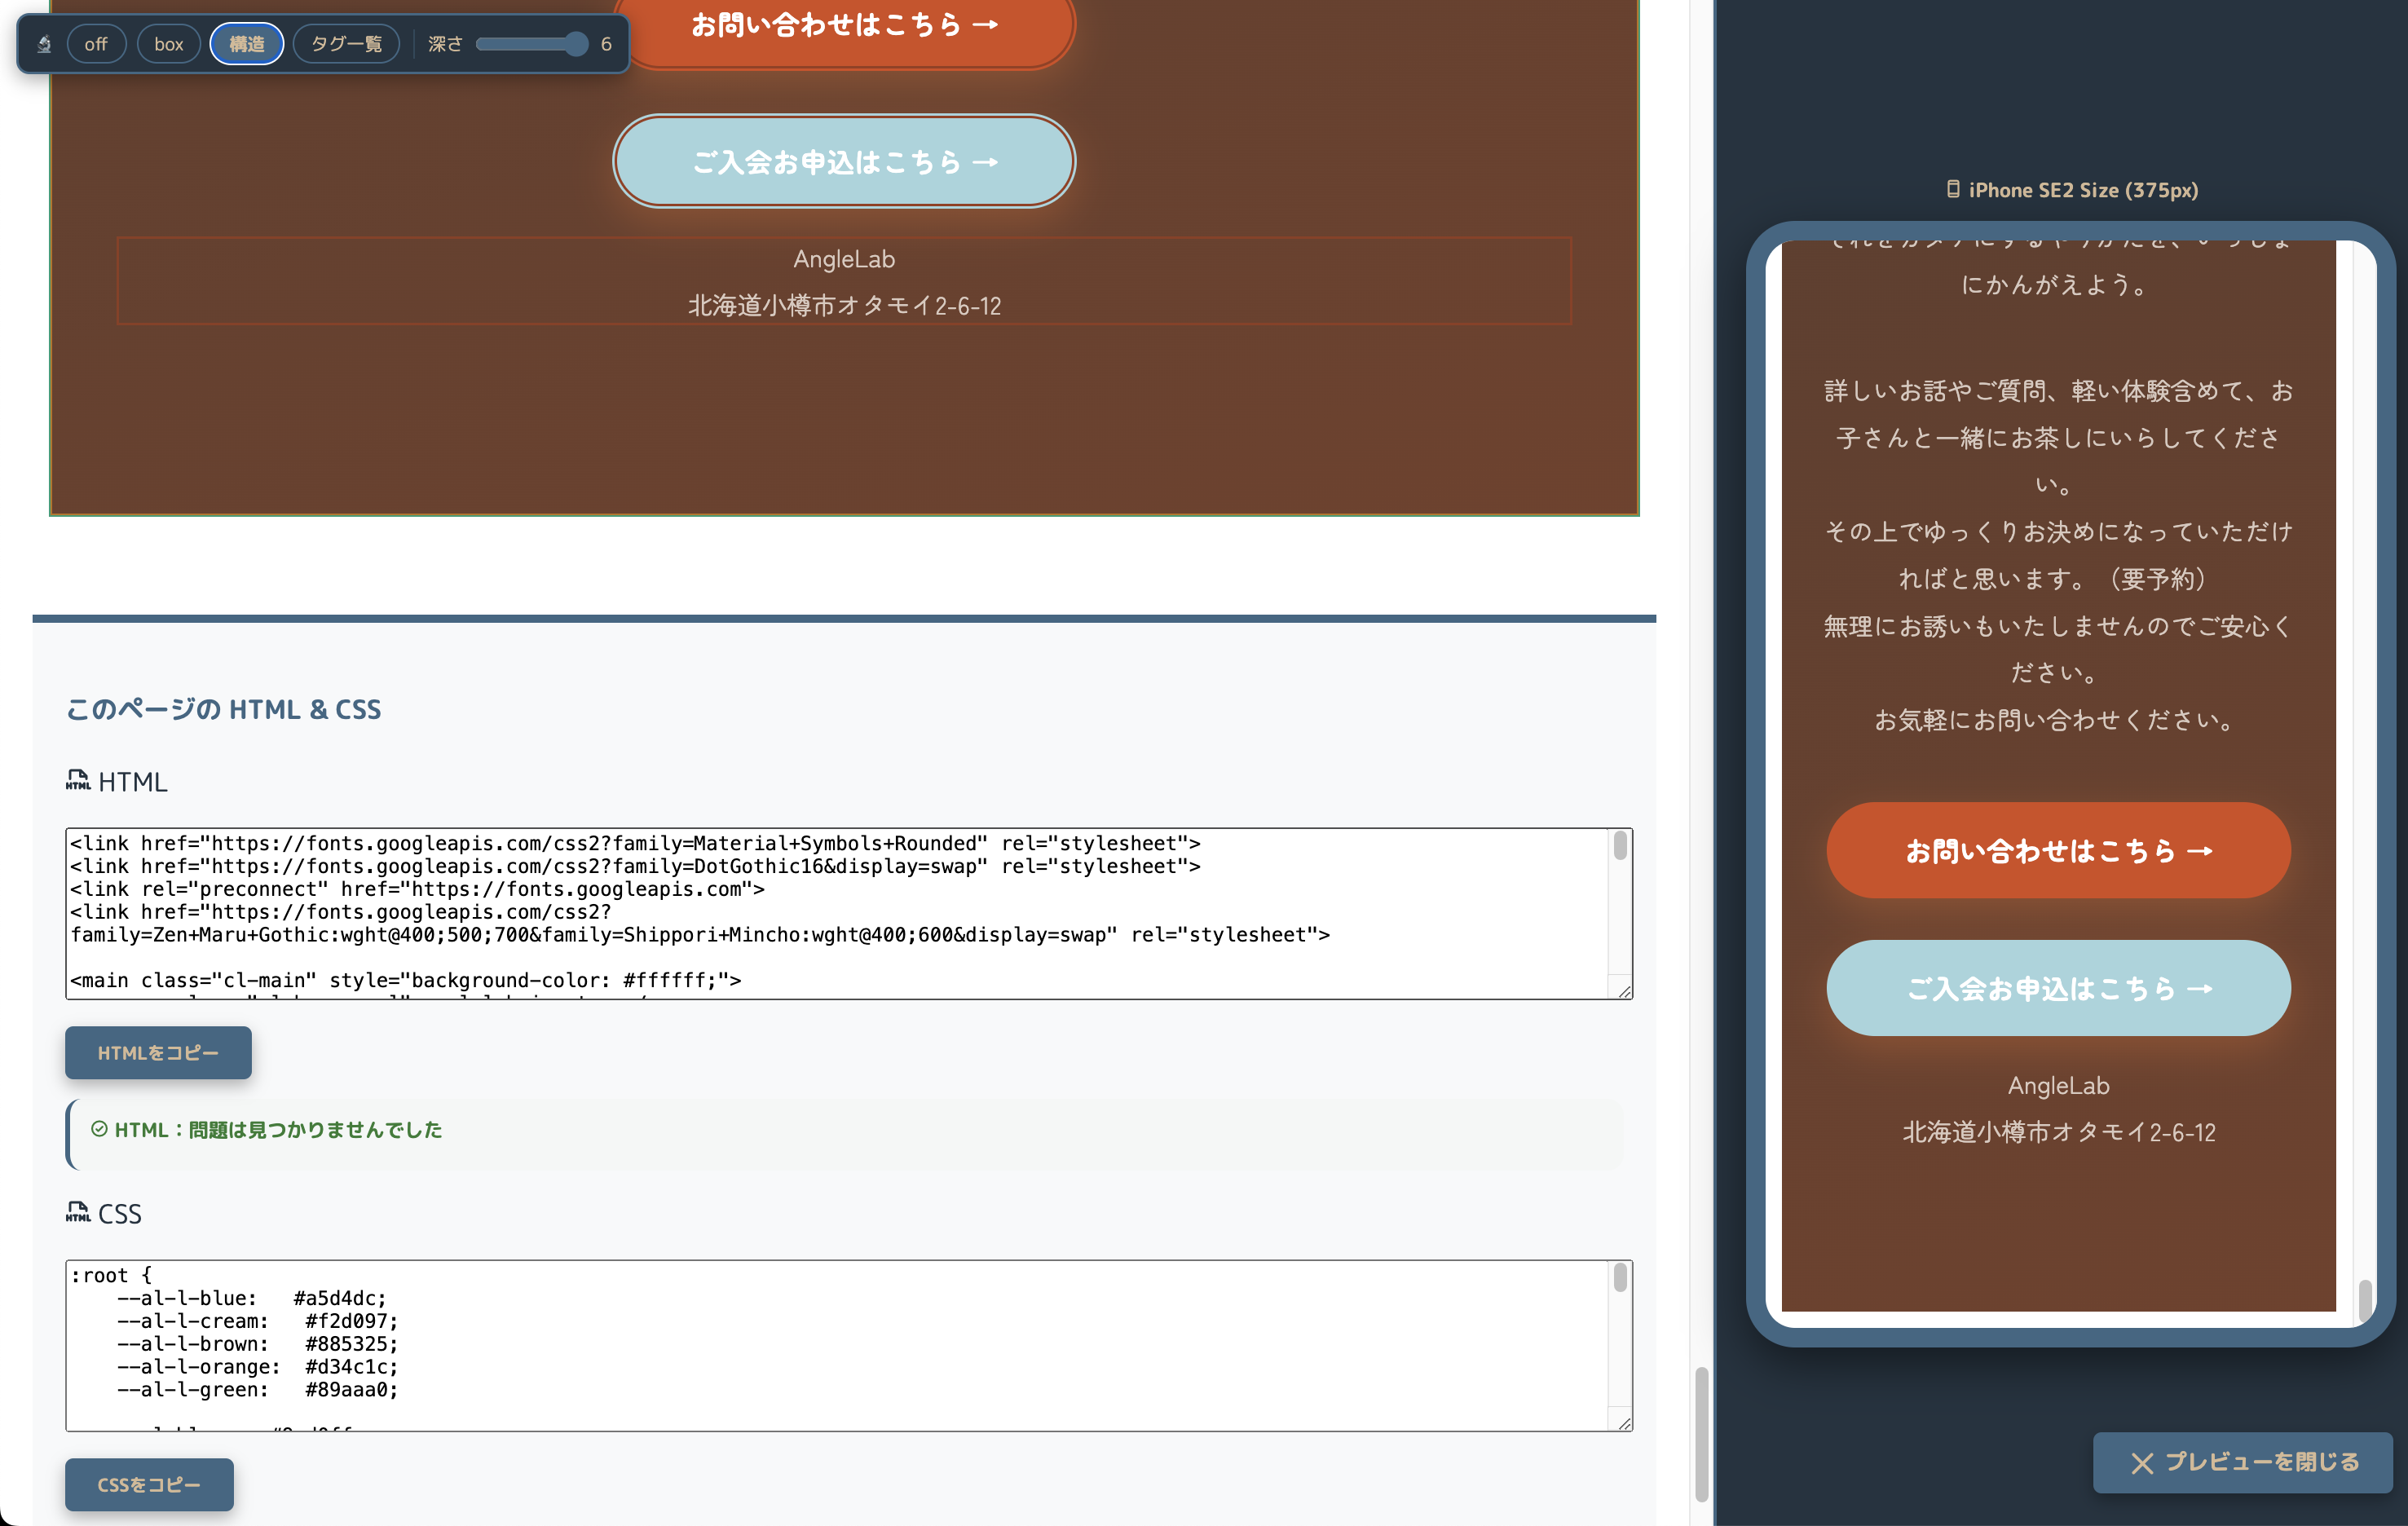Click the file icon beside the CSS heading
The width and height of the screenshot is (2408, 1526).
coord(78,1213)
